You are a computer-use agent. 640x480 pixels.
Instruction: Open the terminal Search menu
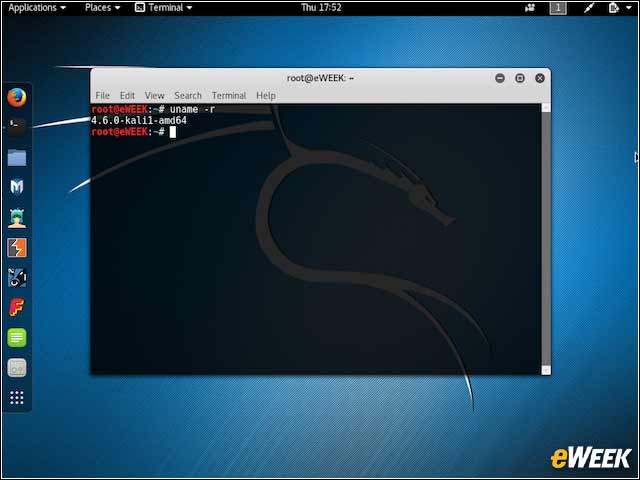[x=188, y=96]
